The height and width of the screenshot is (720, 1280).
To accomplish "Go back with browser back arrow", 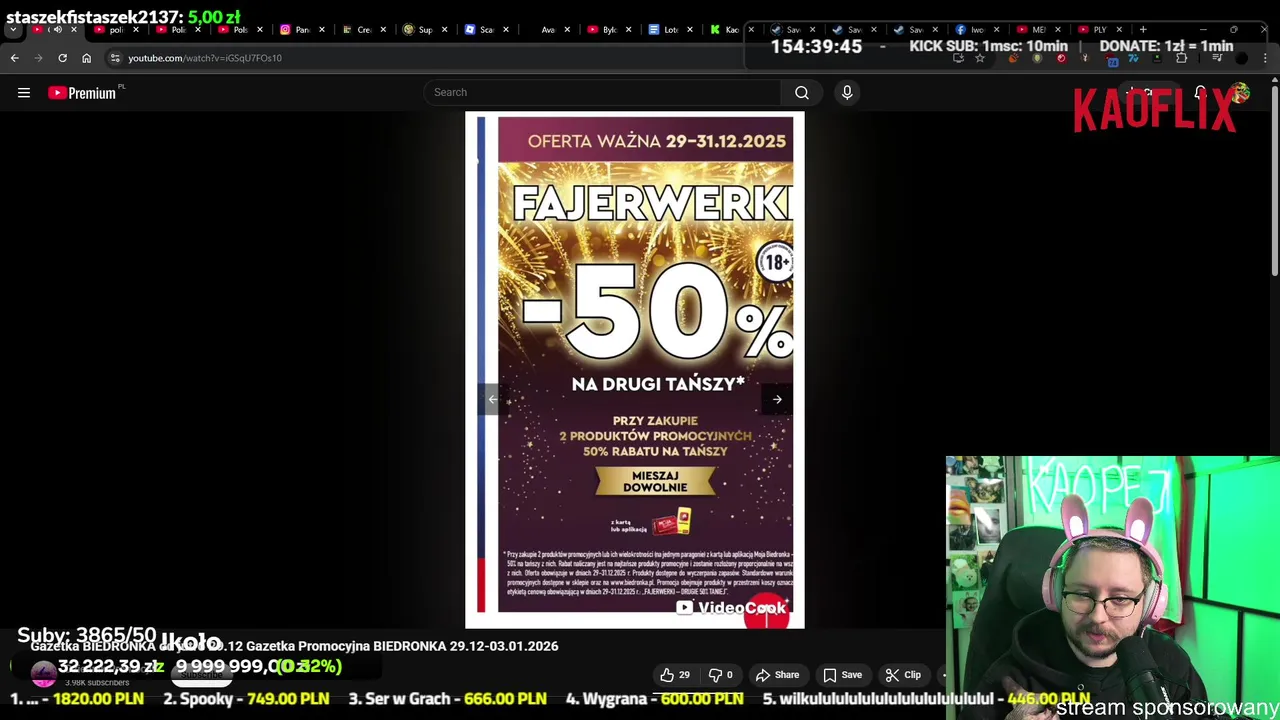I will click(x=15, y=58).
